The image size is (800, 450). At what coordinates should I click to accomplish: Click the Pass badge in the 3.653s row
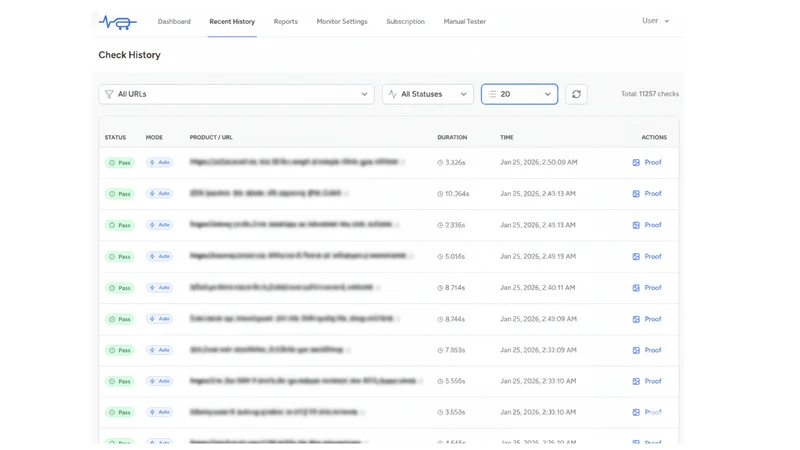pos(120,413)
